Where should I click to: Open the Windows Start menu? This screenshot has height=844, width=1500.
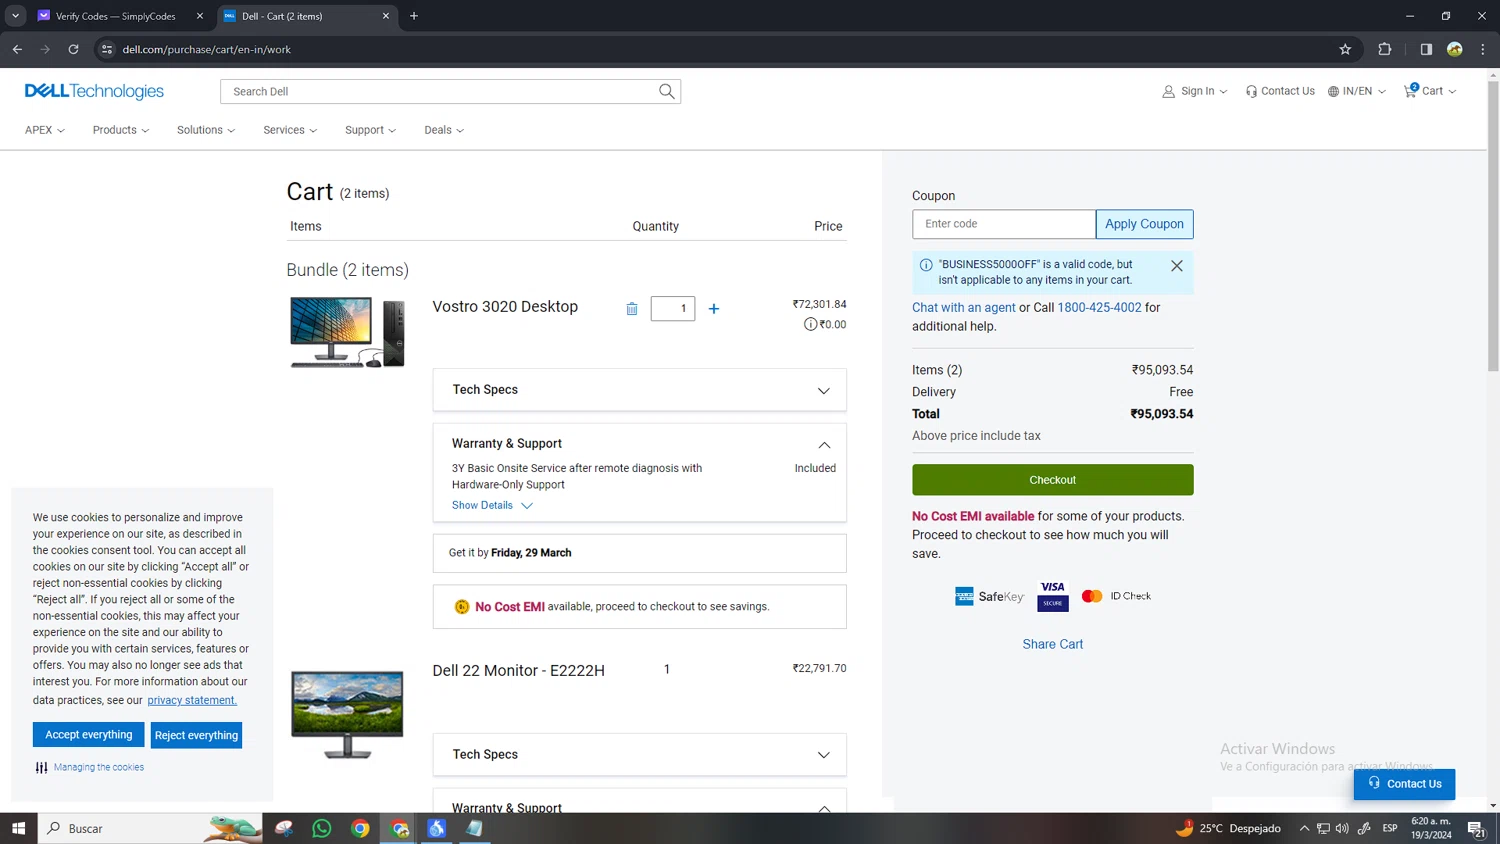point(18,828)
